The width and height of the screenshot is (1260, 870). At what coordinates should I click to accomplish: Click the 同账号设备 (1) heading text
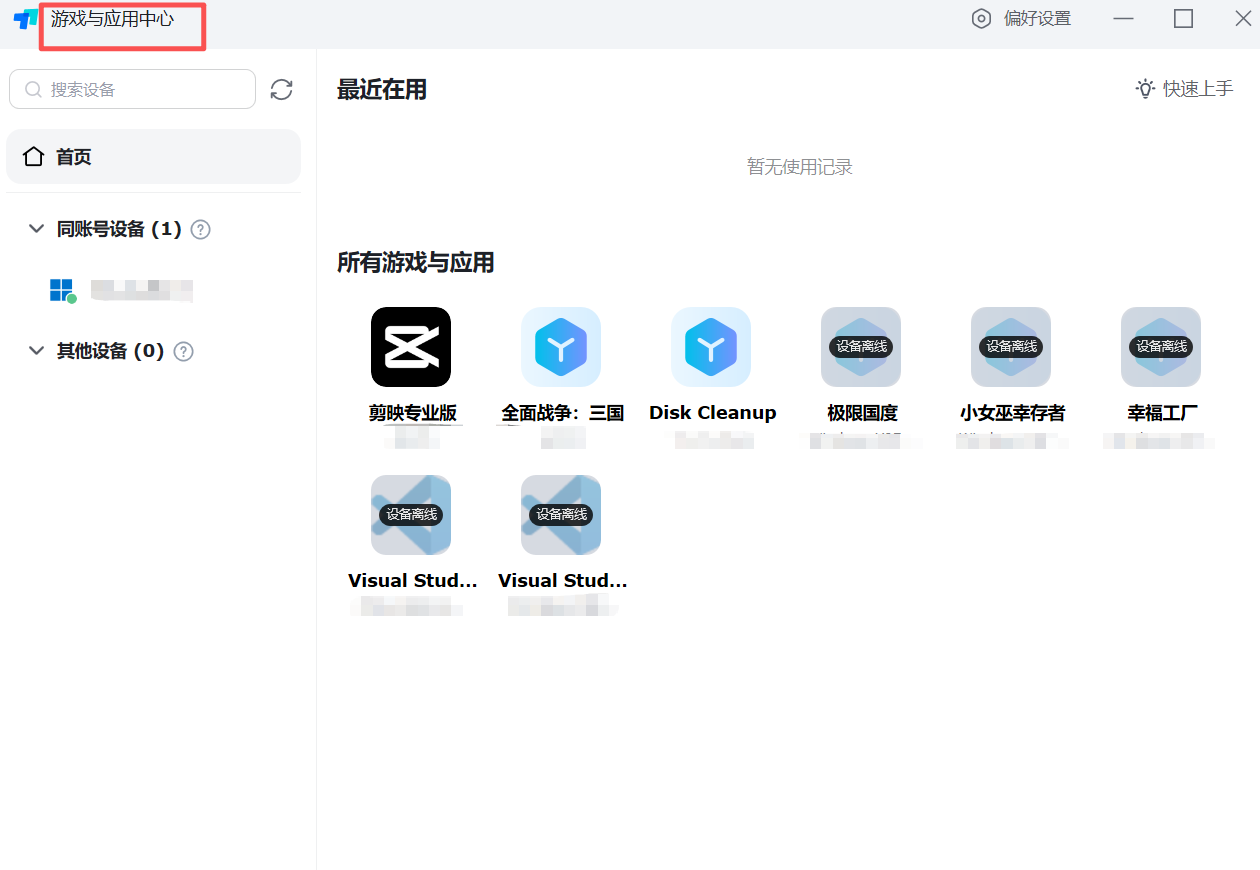pos(119,229)
